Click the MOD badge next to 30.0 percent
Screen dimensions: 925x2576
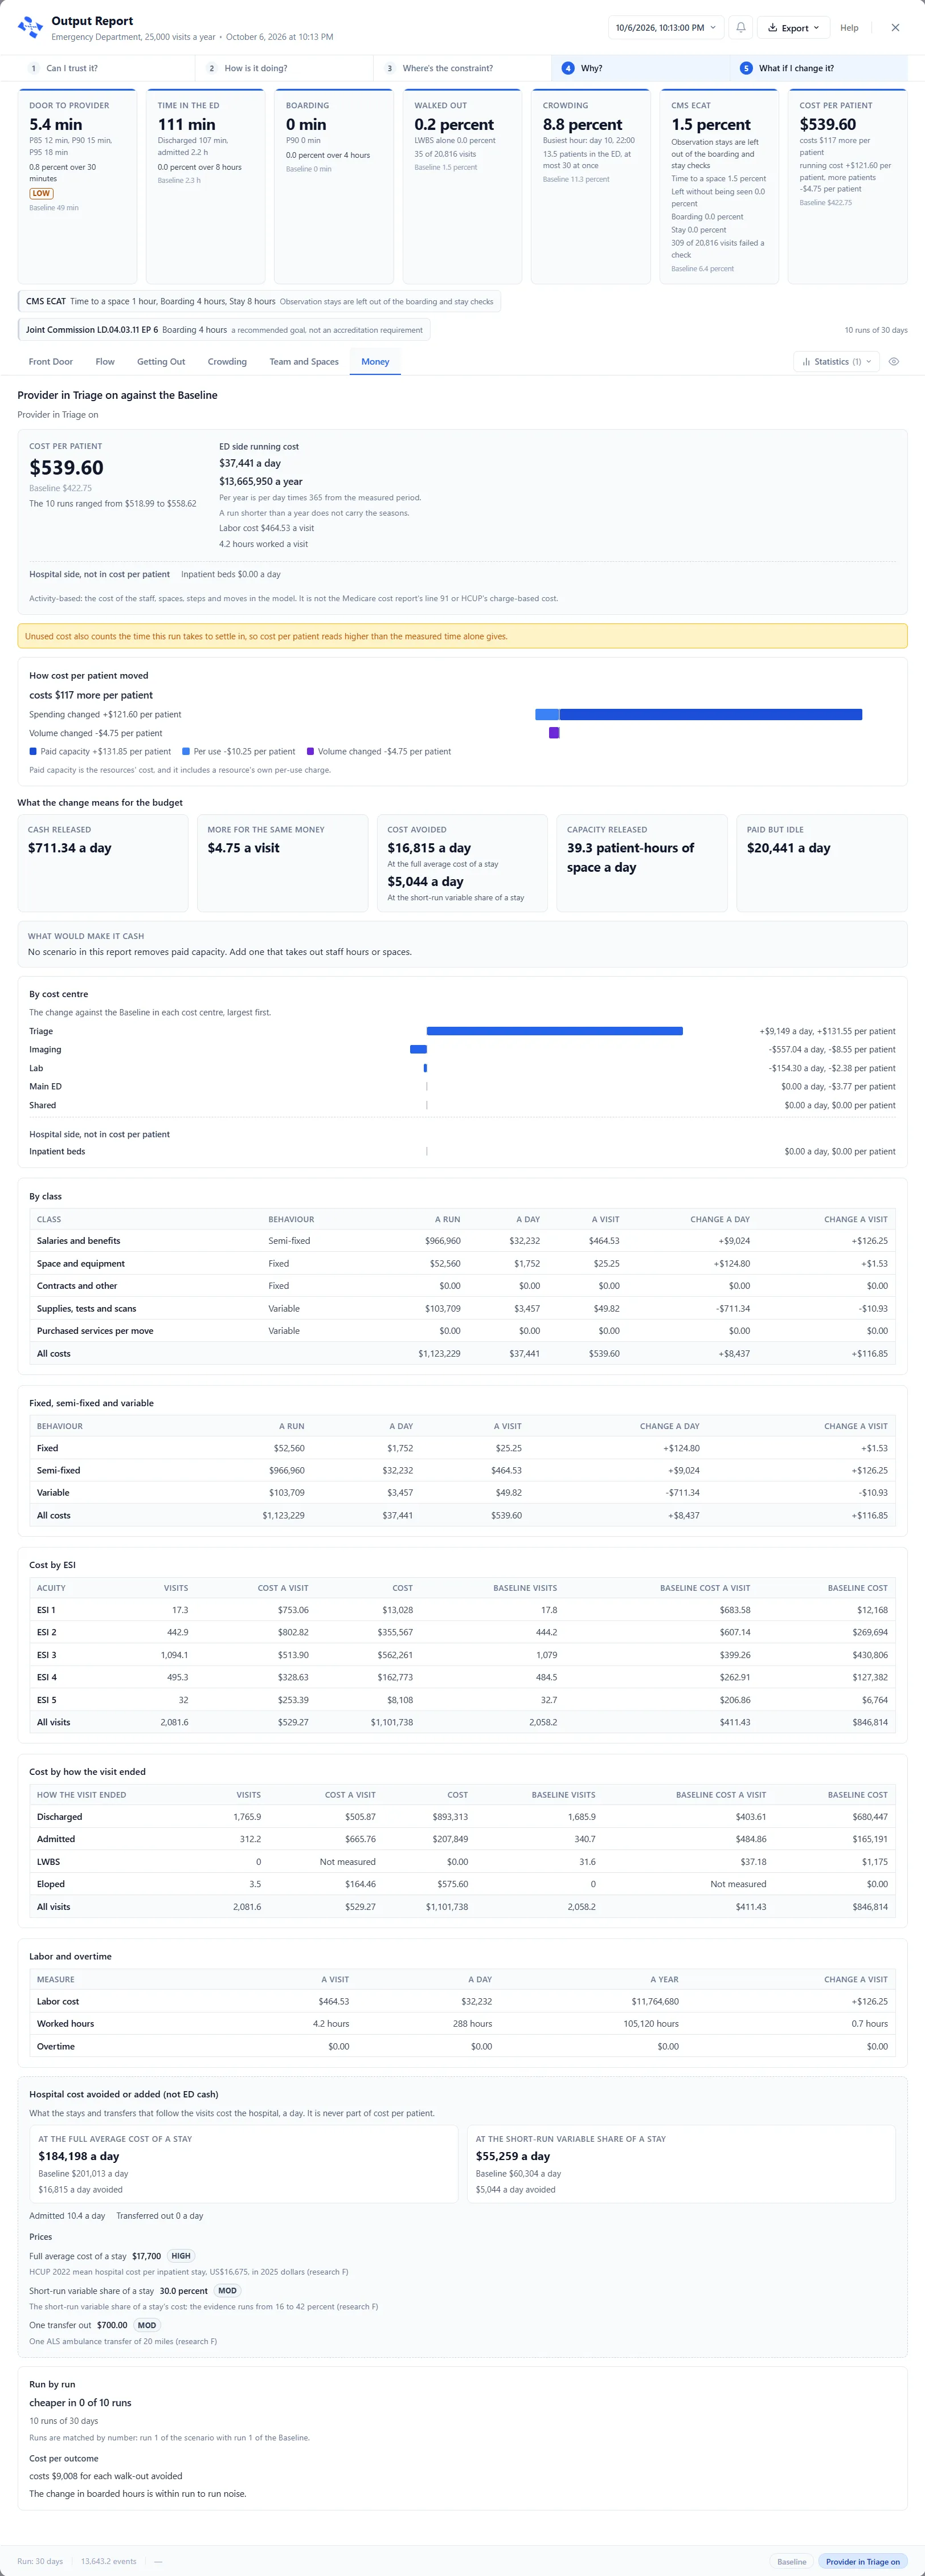click(x=227, y=2290)
